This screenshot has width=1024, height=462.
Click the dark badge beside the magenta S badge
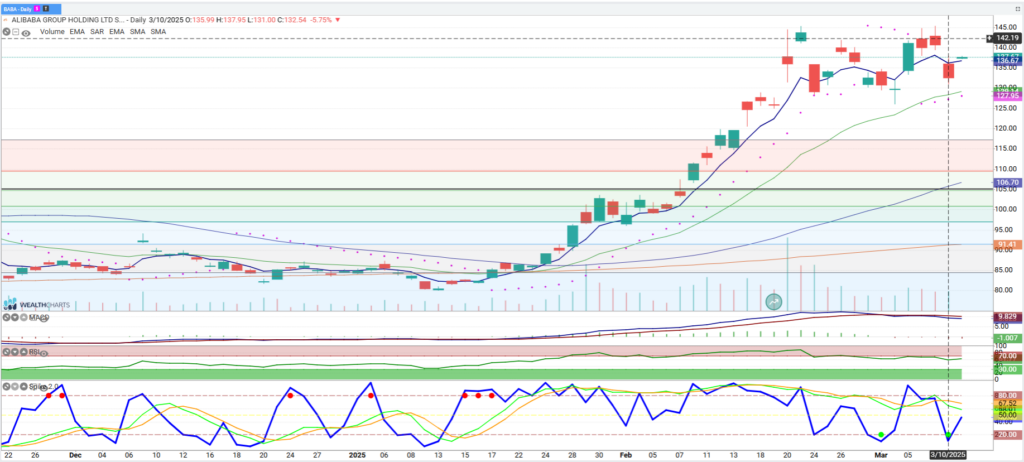[46, 8]
